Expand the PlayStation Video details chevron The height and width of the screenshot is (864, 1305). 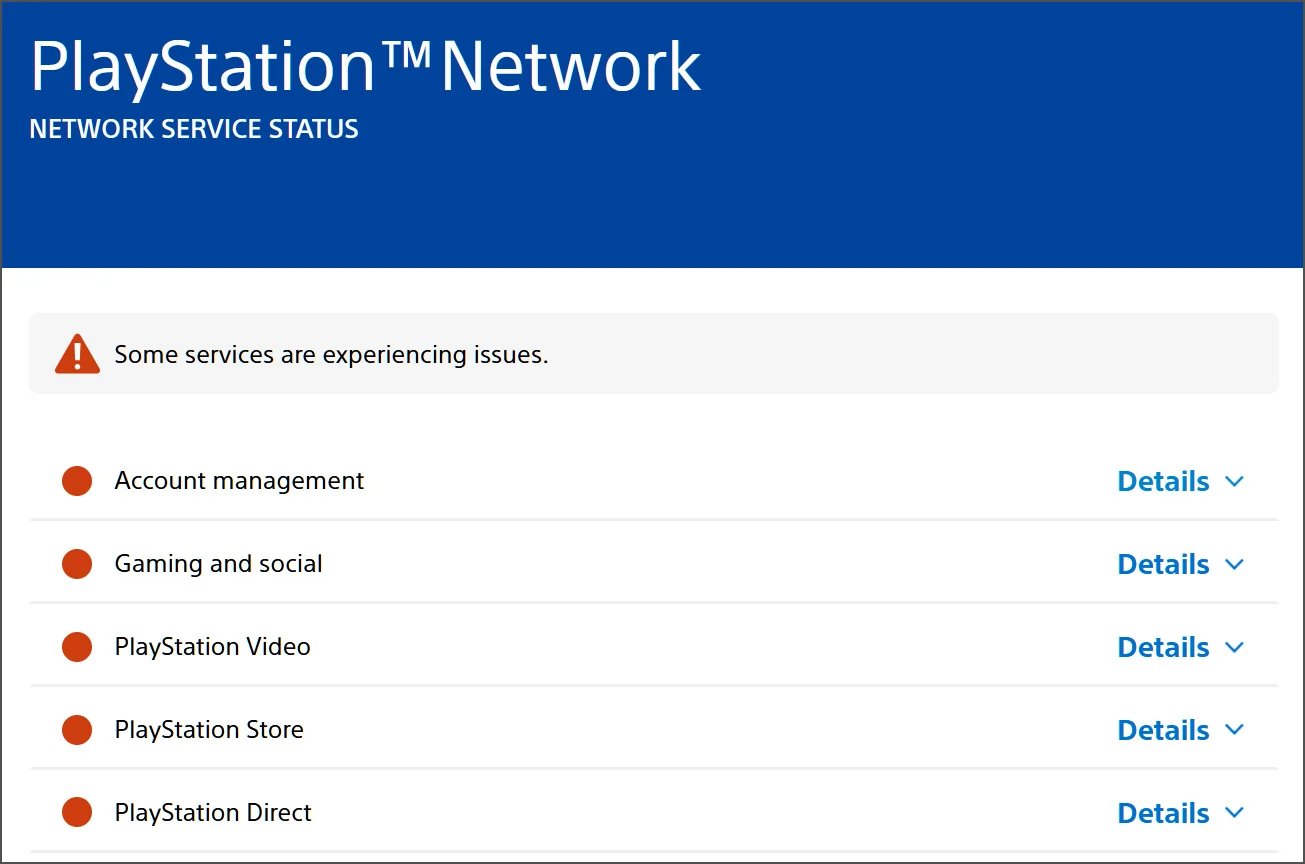[x=1234, y=647]
